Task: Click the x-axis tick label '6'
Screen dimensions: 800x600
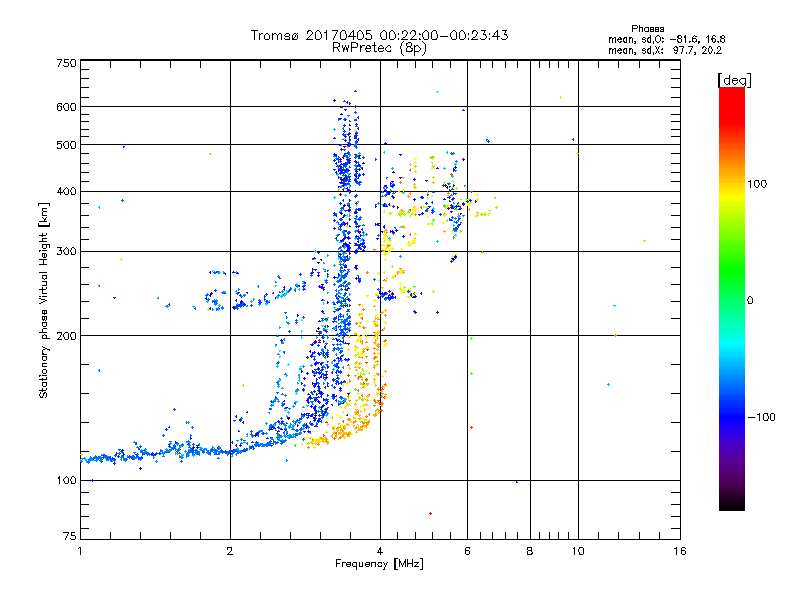Action: click(x=467, y=551)
